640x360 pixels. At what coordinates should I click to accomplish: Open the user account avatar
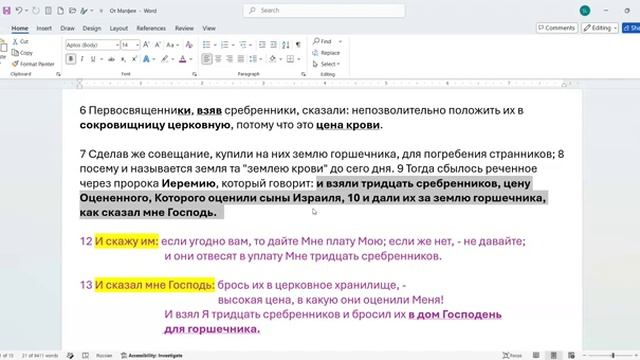pos(585,11)
